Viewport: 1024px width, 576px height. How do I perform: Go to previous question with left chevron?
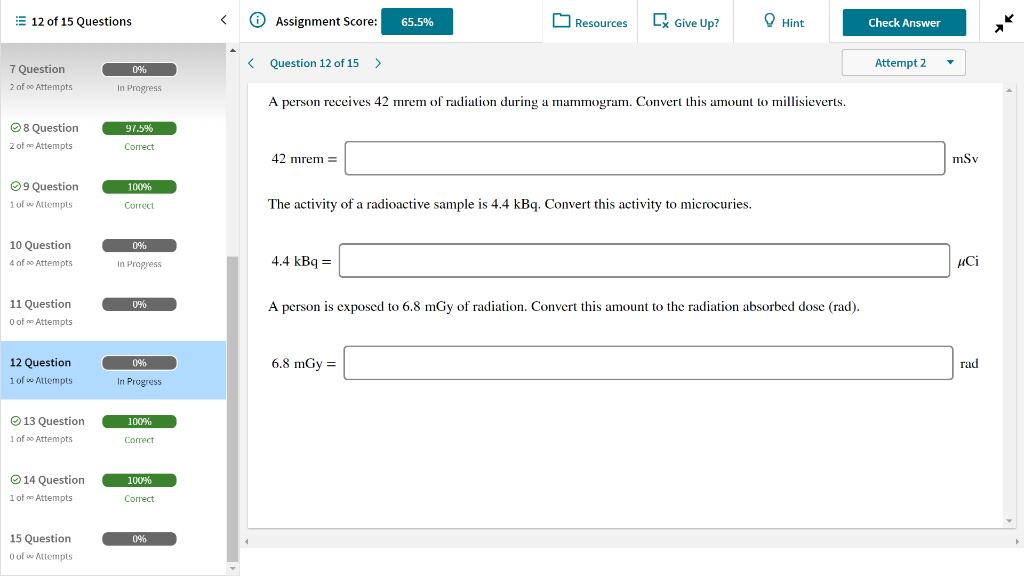coord(250,62)
